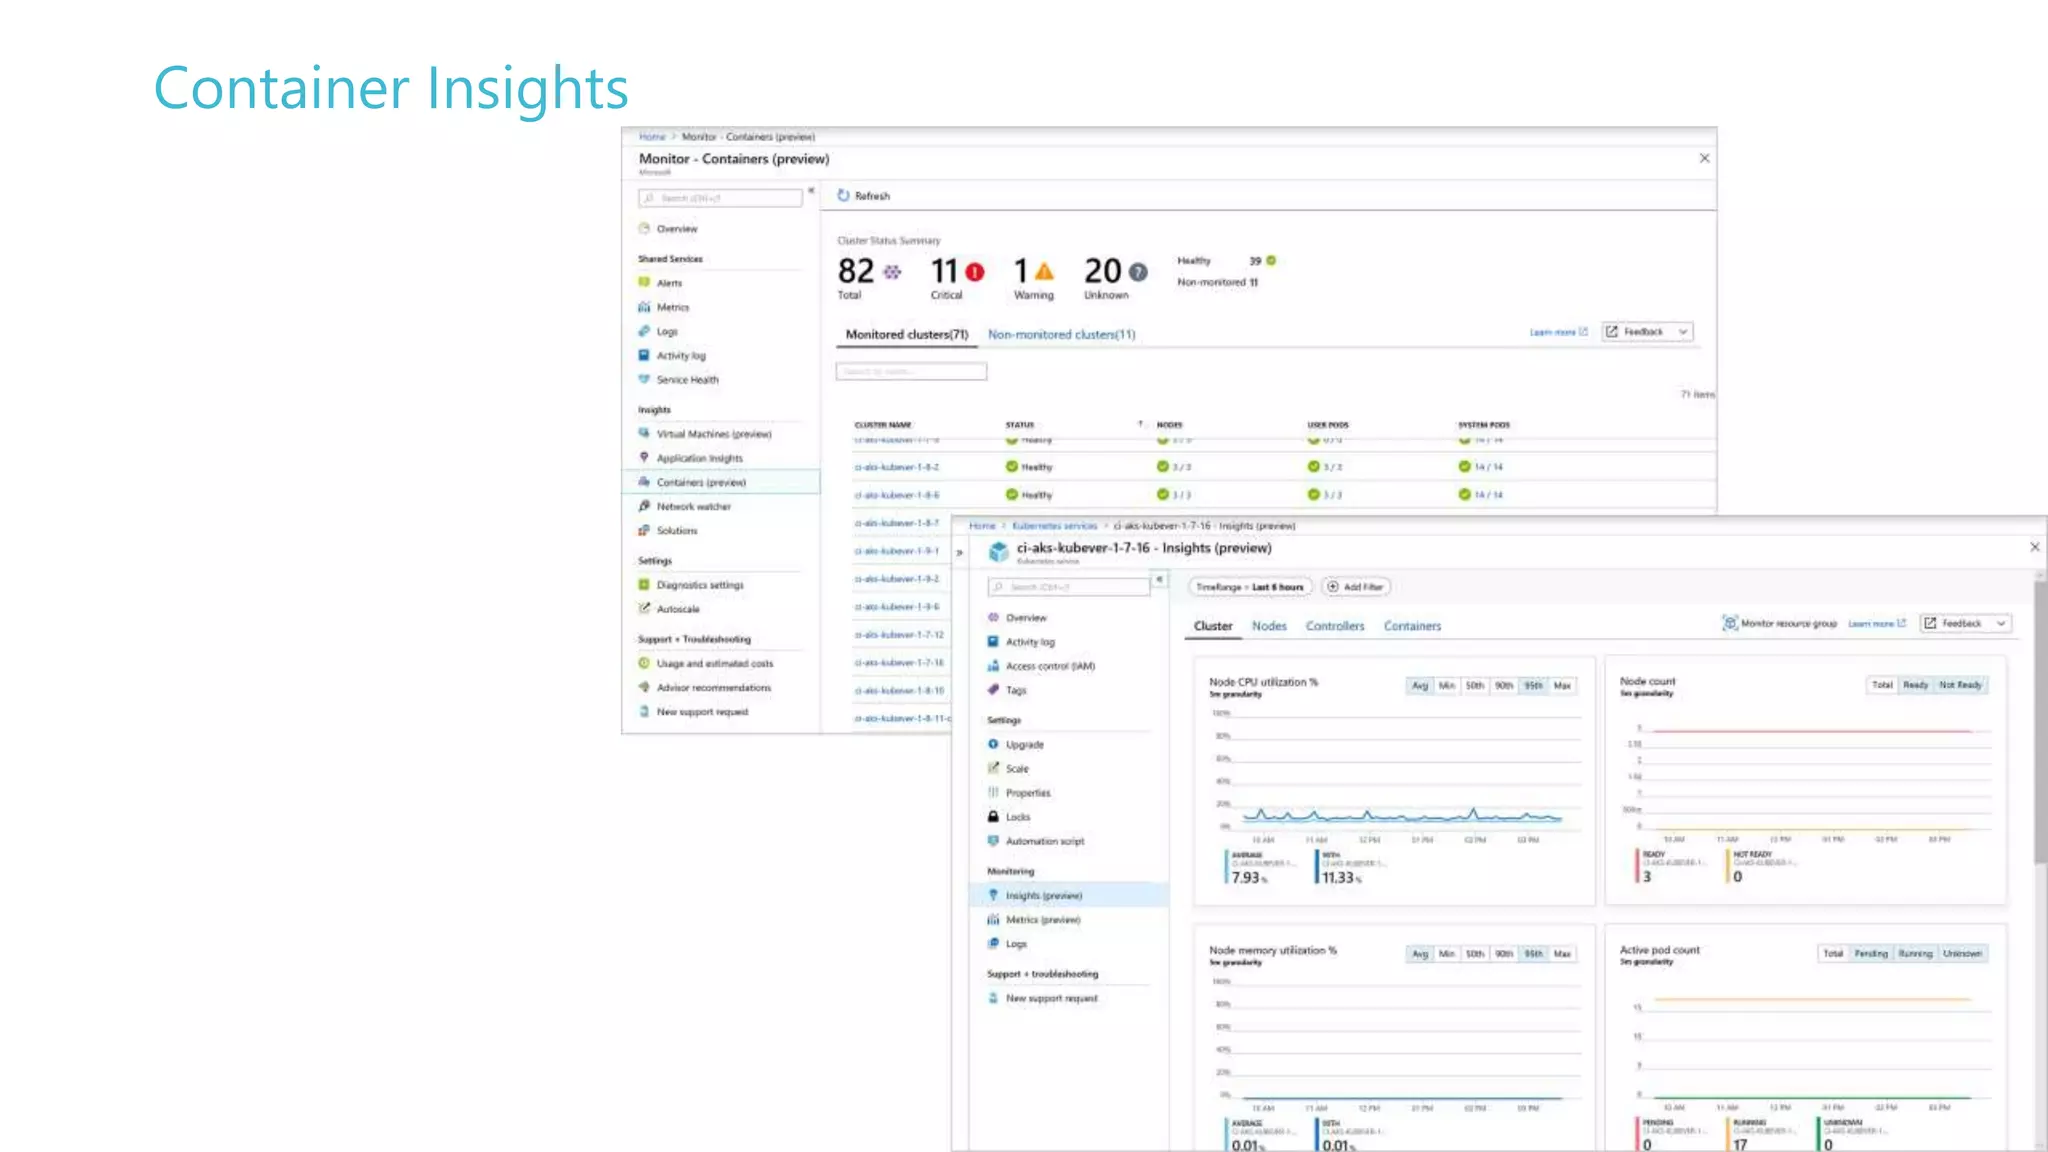
Task: Open Advisor recommendations item
Action: pos(713,687)
